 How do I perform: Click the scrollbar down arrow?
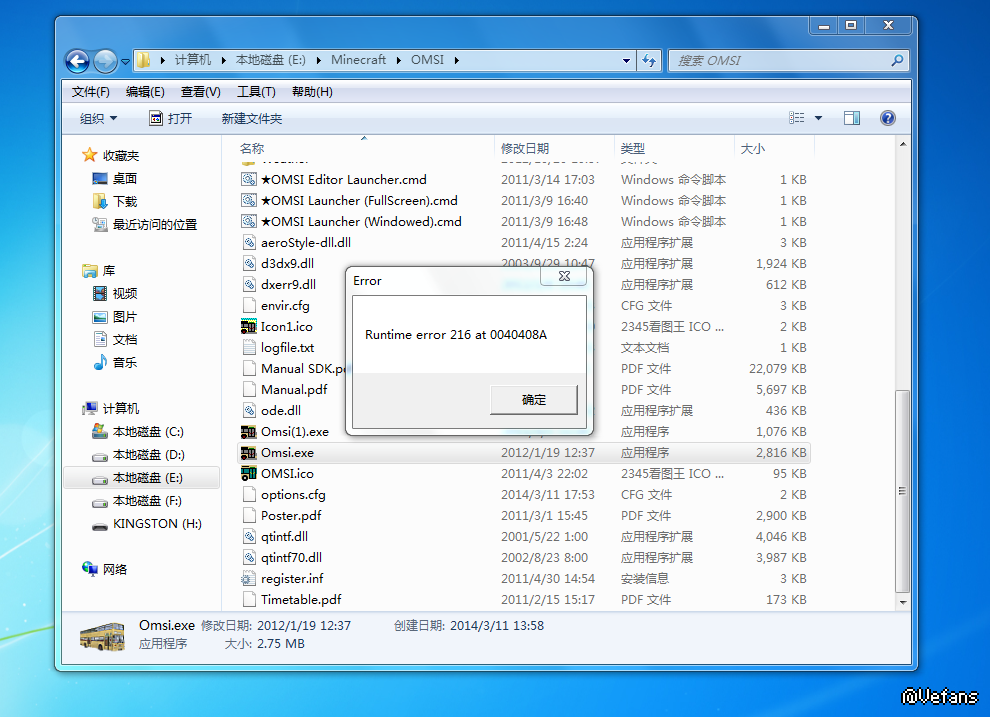[903, 602]
